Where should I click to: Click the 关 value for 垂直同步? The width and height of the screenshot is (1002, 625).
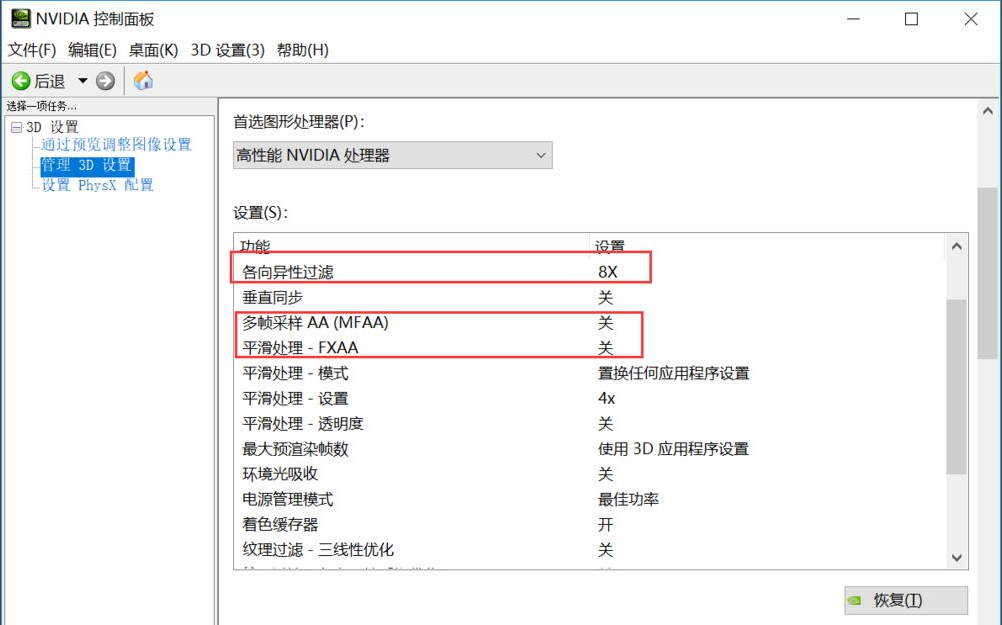605,297
